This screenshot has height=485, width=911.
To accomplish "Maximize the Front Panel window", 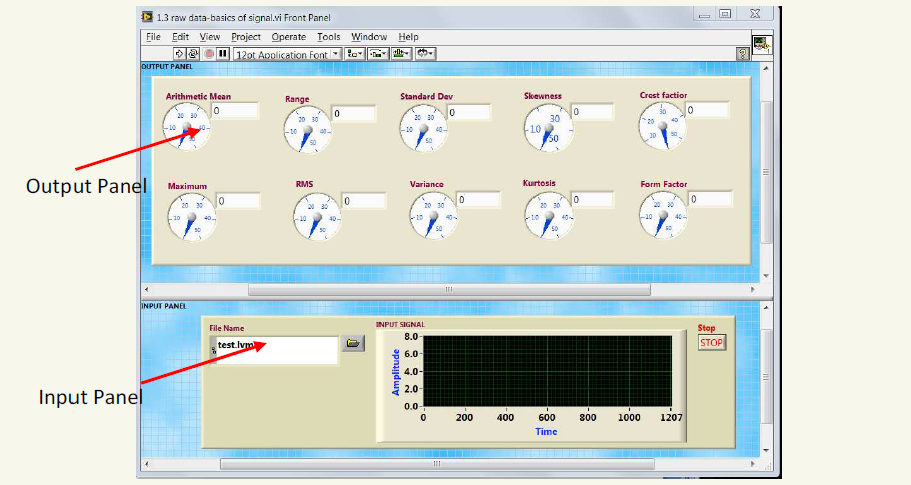I will click(x=725, y=14).
